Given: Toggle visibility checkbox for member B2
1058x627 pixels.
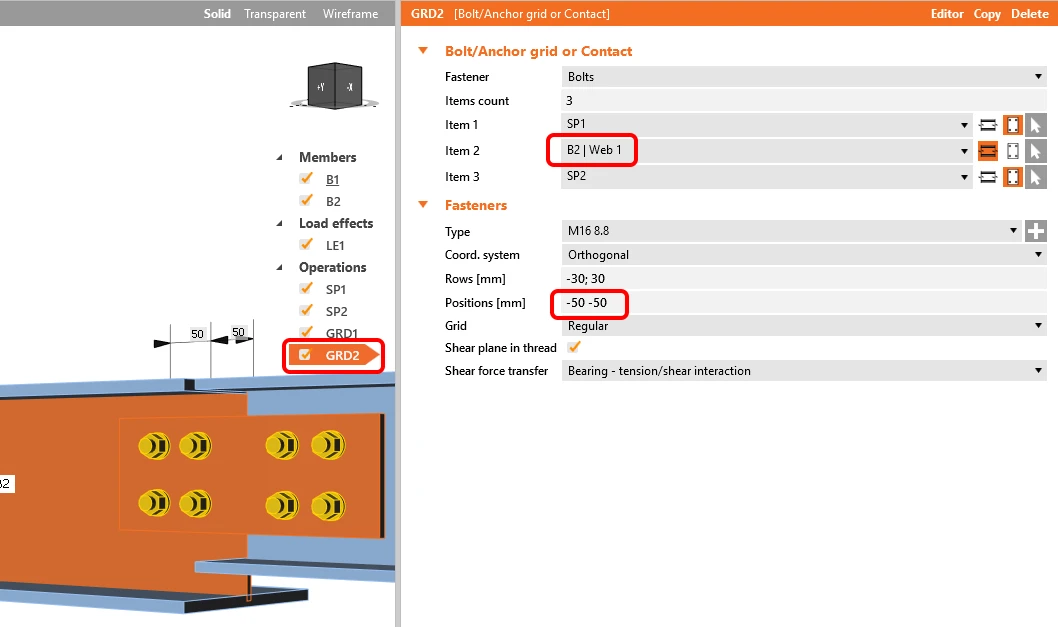Looking at the screenshot, I should point(306,200).
